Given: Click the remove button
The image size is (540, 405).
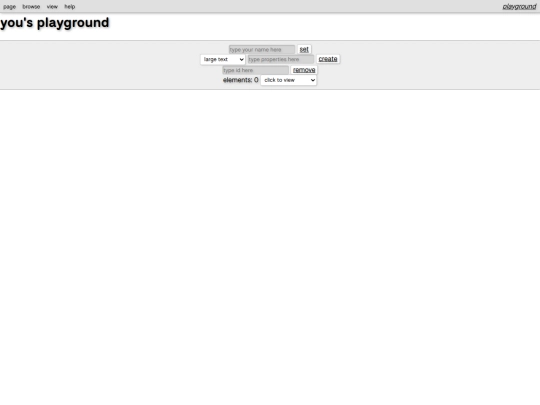Looking at the screenshot, I should tap(304, 70).
